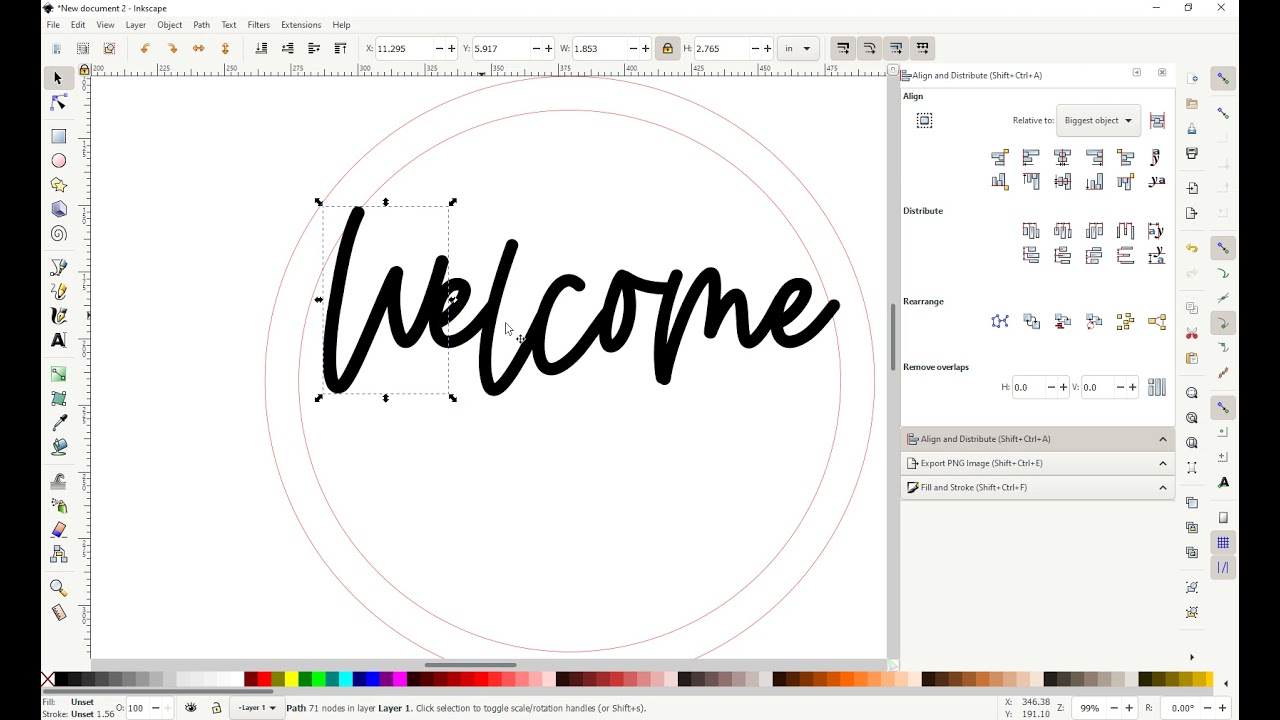
Task: Open Relative to 'Biggest object' dropdown
Action: tap(1098, 120)
